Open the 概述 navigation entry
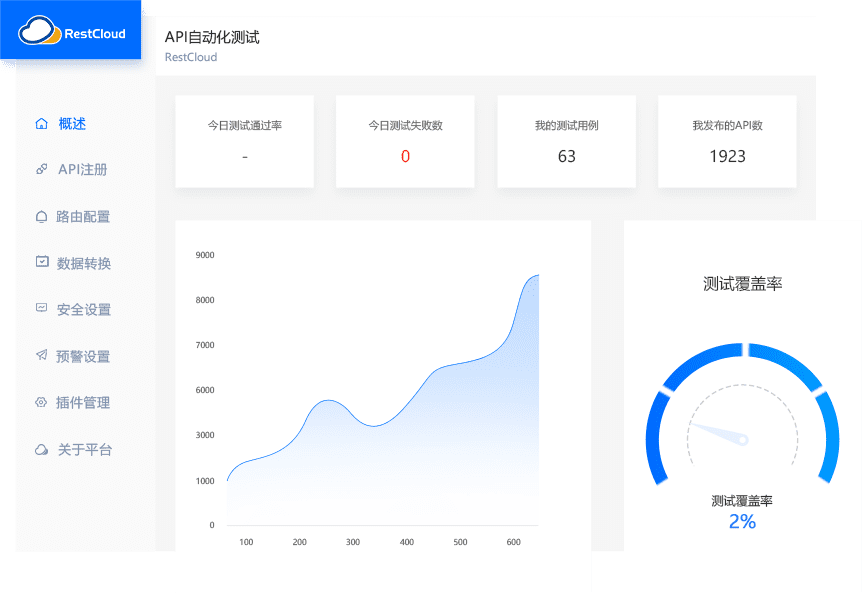This screenshot has height=593, width=862. click(72, 122)
